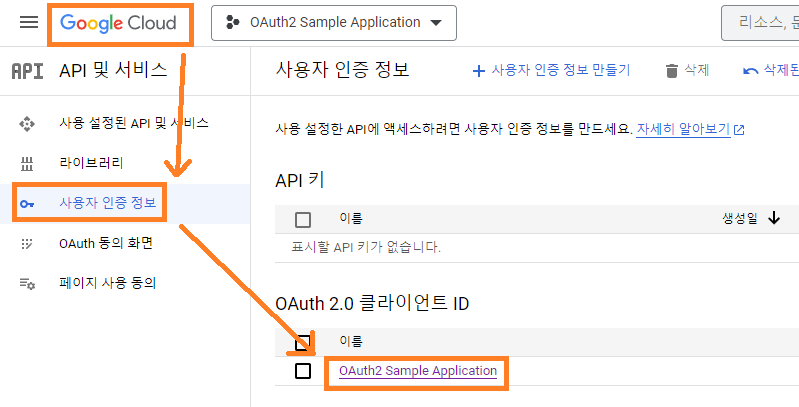
Task: Click the OAuth consent screen dots icon
Action: (26, 244)
